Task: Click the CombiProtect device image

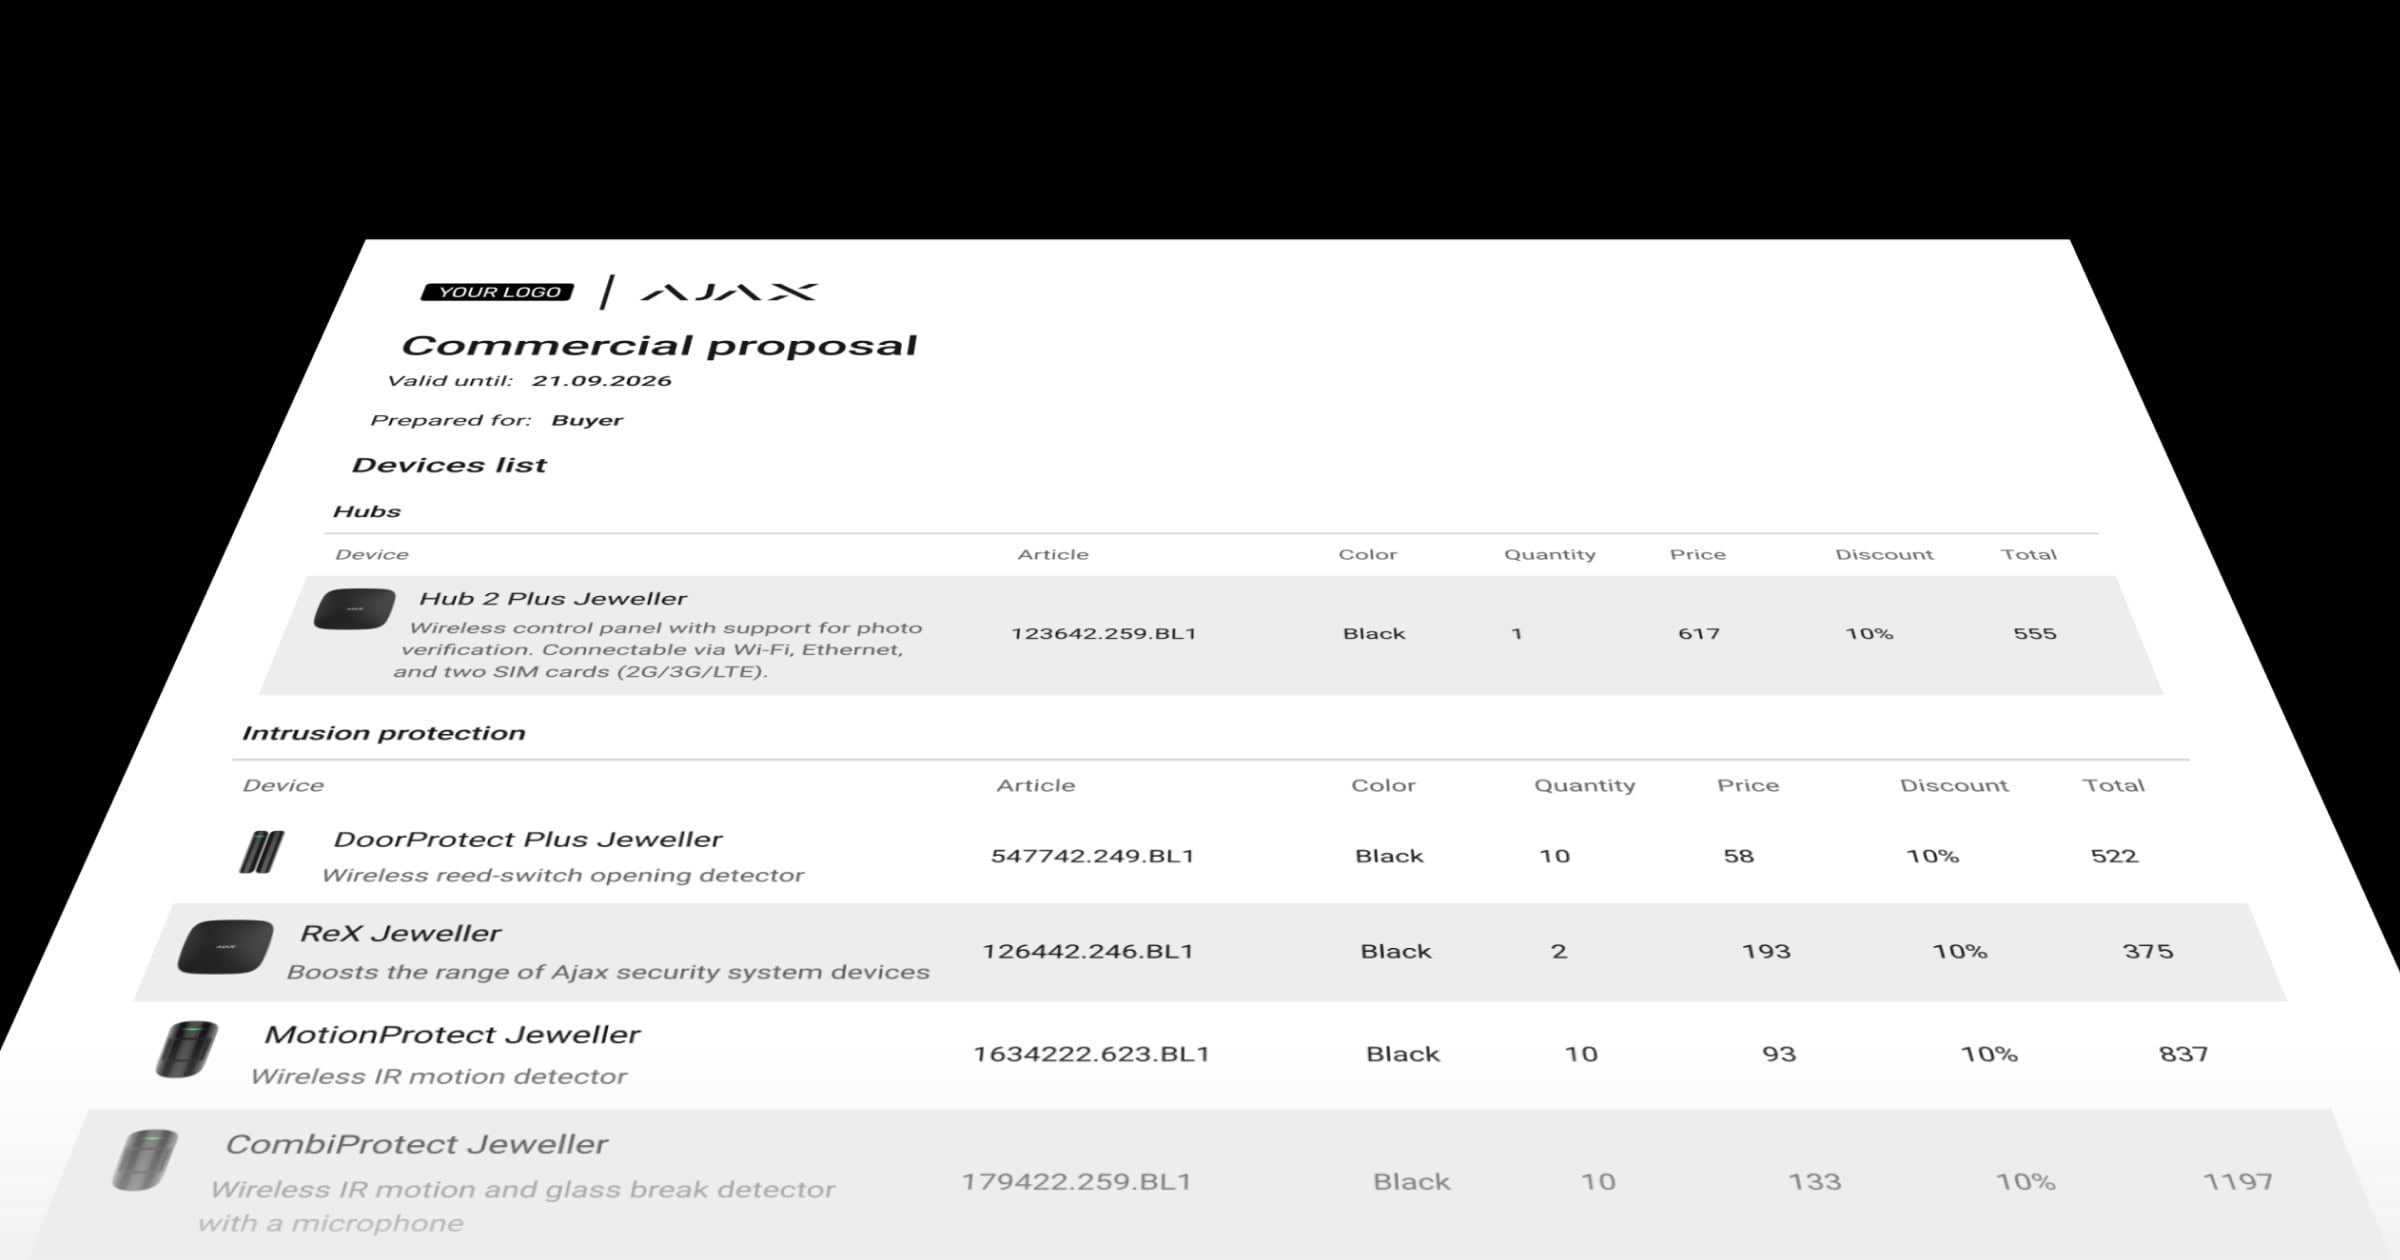Action: click(146, 1160)
